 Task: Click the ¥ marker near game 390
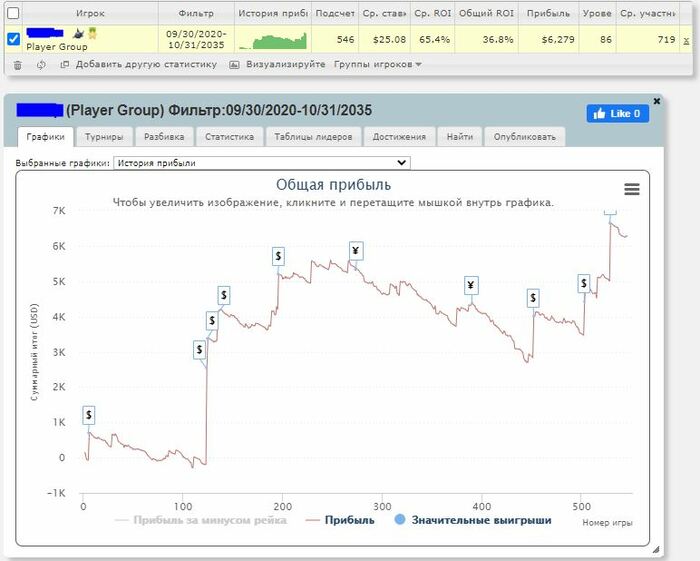471,285
